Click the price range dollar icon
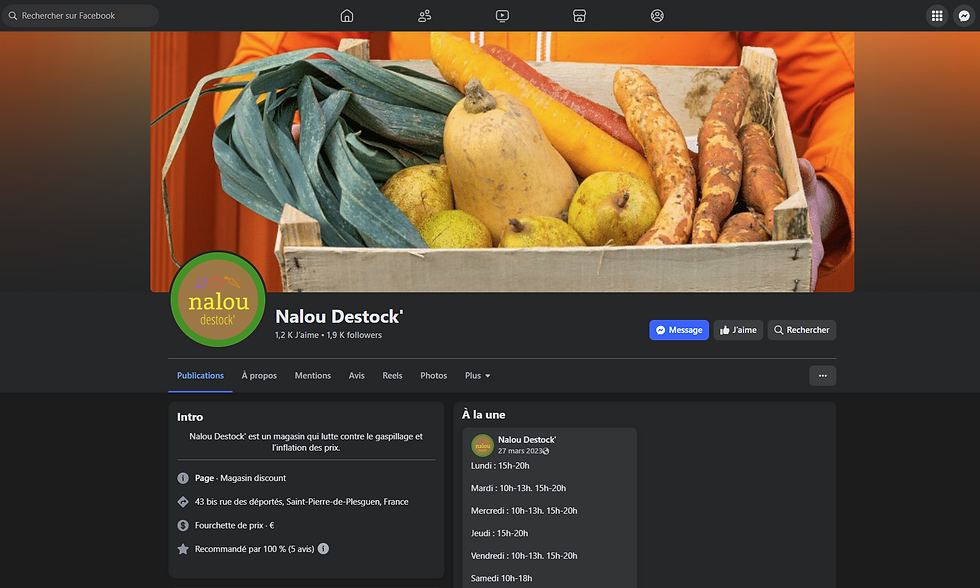 pos(182,526)
